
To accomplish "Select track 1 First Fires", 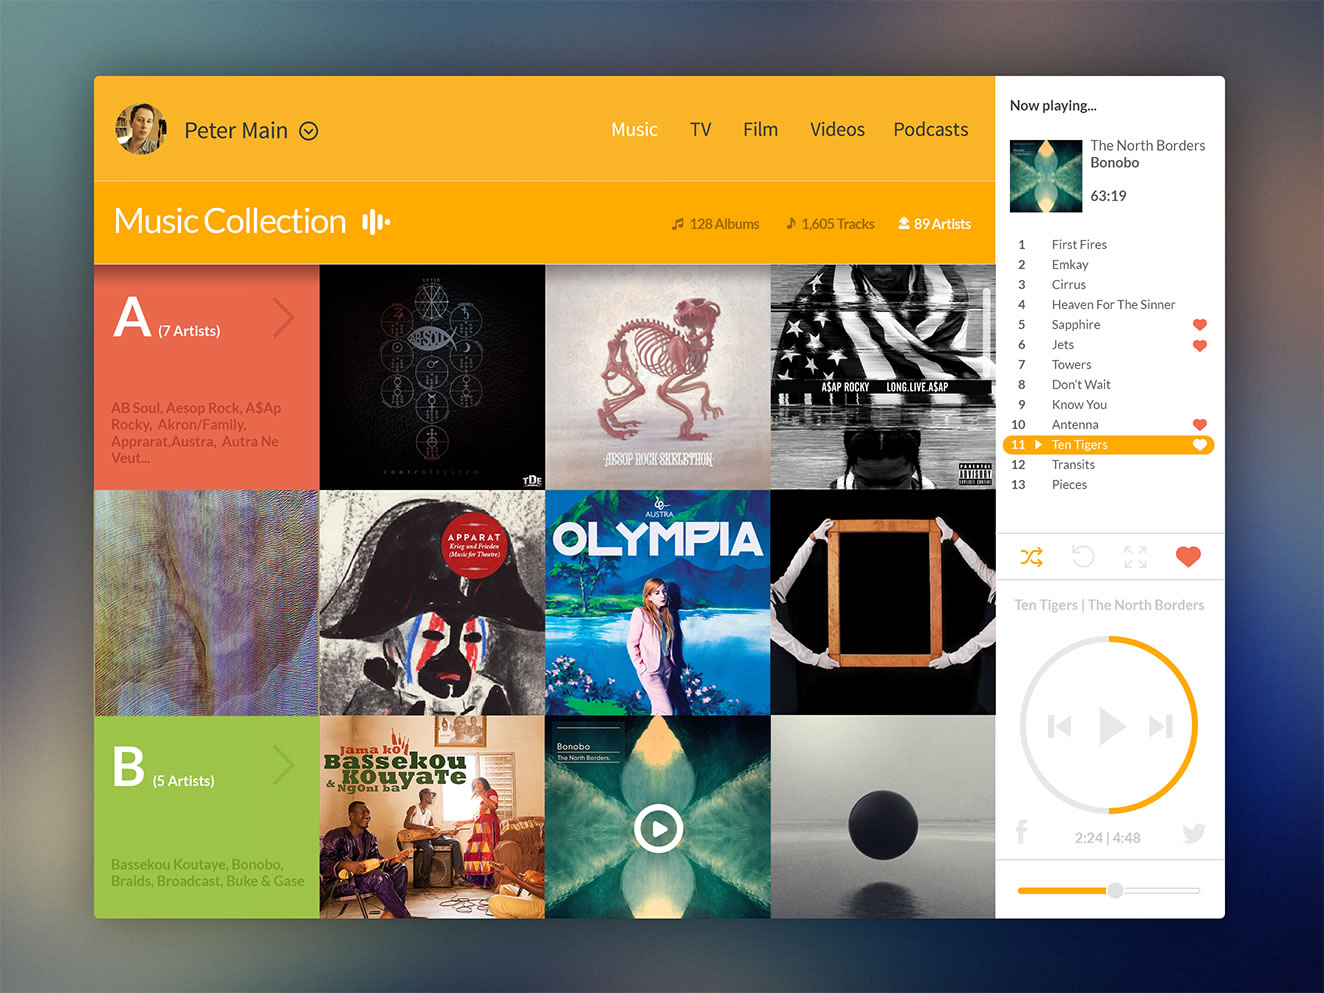I will [1108, 244].
